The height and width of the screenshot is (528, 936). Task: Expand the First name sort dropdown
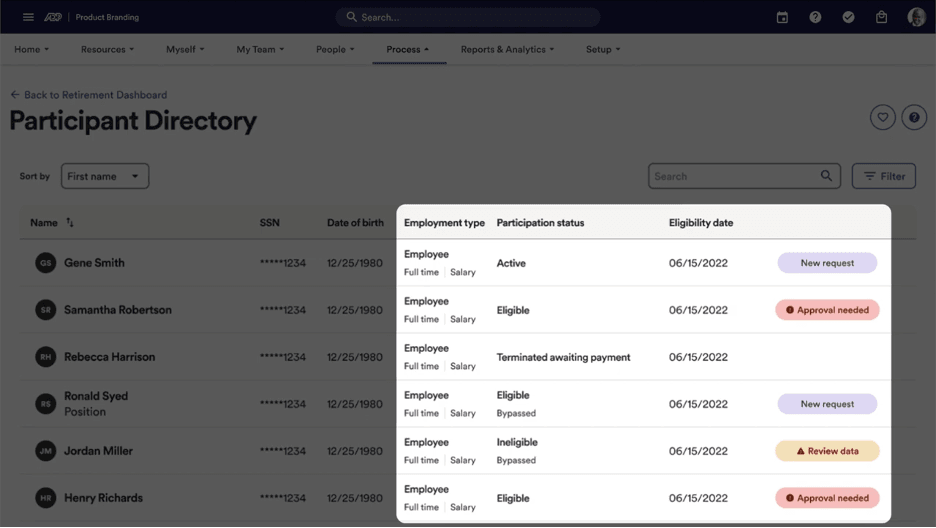click(x=105, y=176)
